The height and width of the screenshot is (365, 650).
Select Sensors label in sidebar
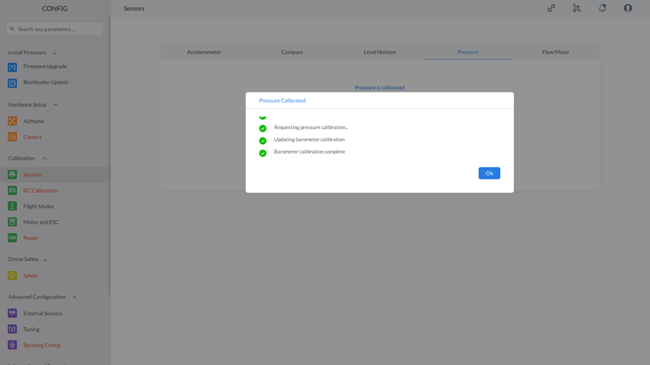coord(32,175)
